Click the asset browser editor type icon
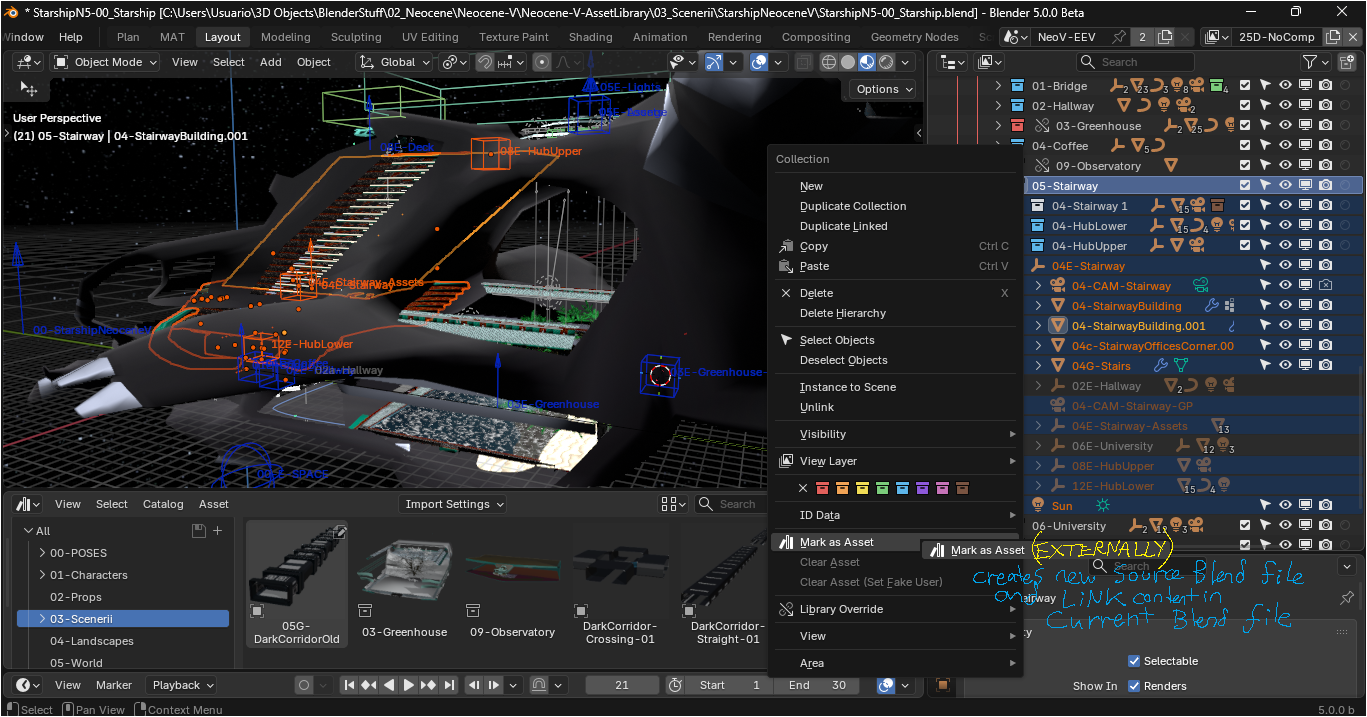The height and width of the screenshot is (717, 1367). click(x=27, y=504)
